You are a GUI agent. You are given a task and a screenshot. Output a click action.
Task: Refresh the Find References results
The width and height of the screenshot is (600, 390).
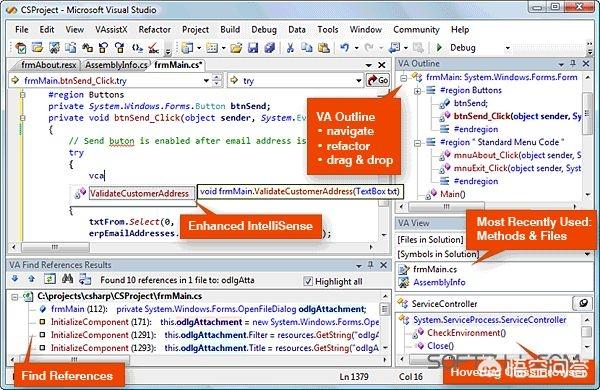[49, 279]
